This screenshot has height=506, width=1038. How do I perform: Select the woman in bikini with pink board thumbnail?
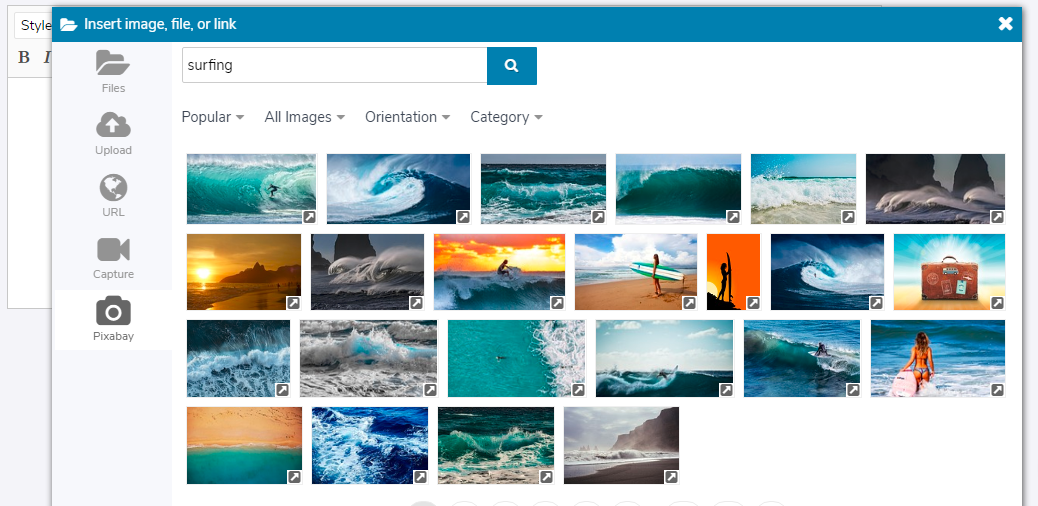click(937, 358)
